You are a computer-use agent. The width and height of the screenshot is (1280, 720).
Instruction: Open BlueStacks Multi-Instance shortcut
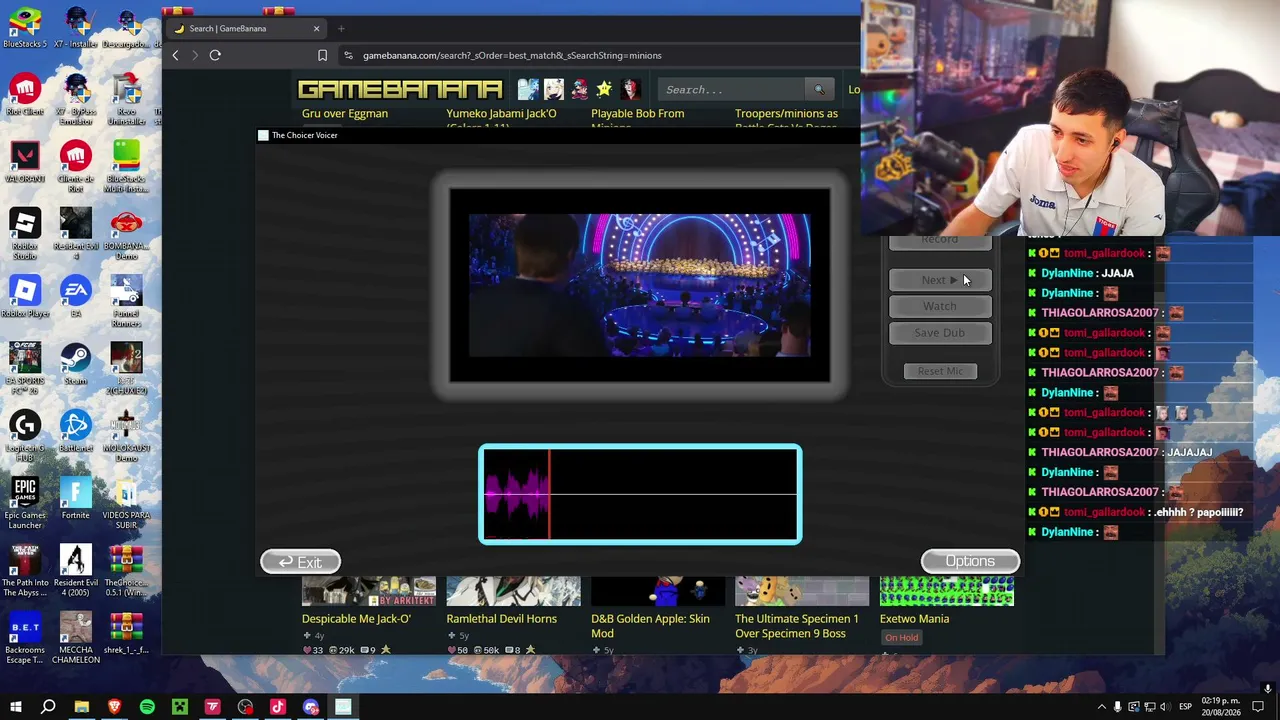click(126, 167)
